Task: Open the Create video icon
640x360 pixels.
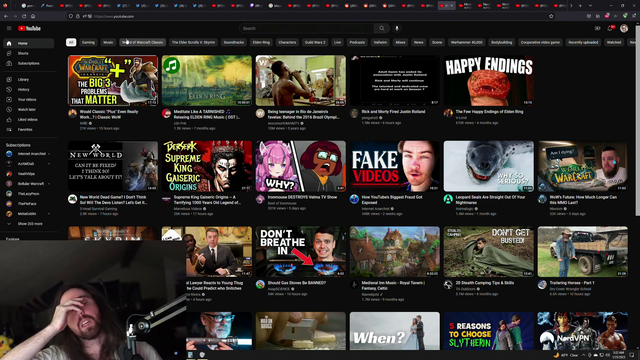Action: 598,28
